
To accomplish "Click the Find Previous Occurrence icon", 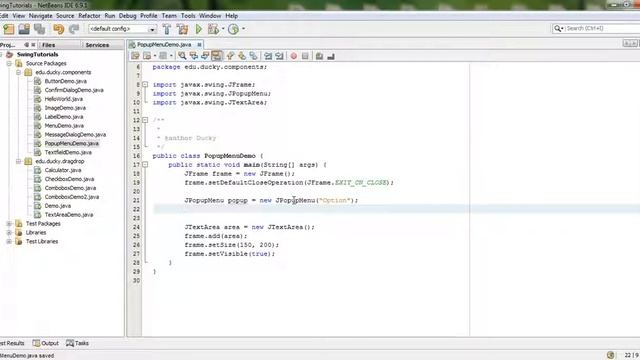I will (193, 56).
